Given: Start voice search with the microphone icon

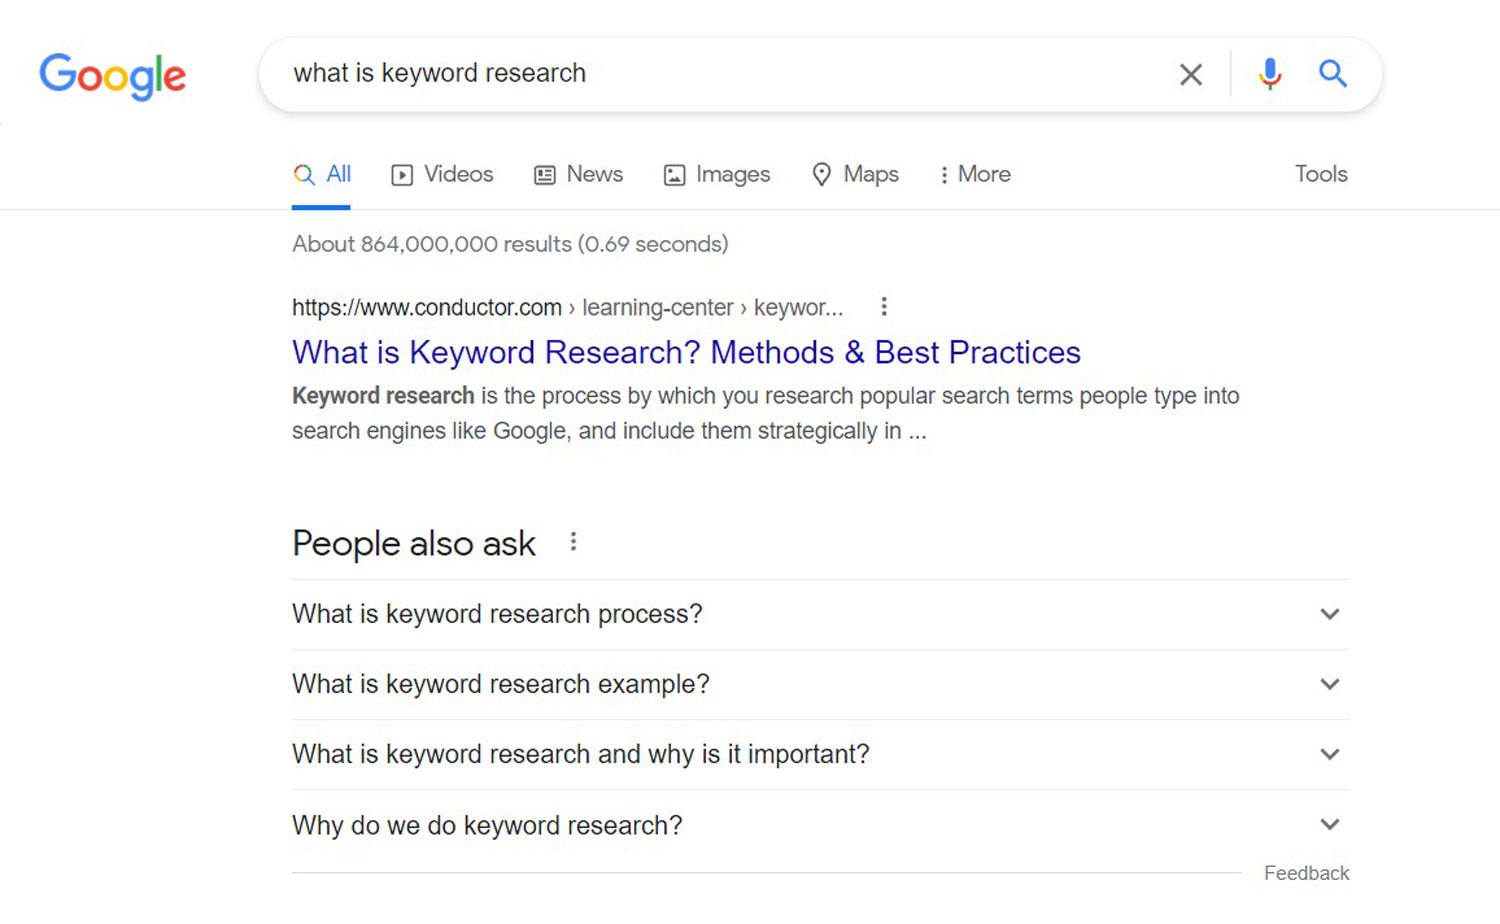Looking at the screenshot, I should tap(1270, 74).
